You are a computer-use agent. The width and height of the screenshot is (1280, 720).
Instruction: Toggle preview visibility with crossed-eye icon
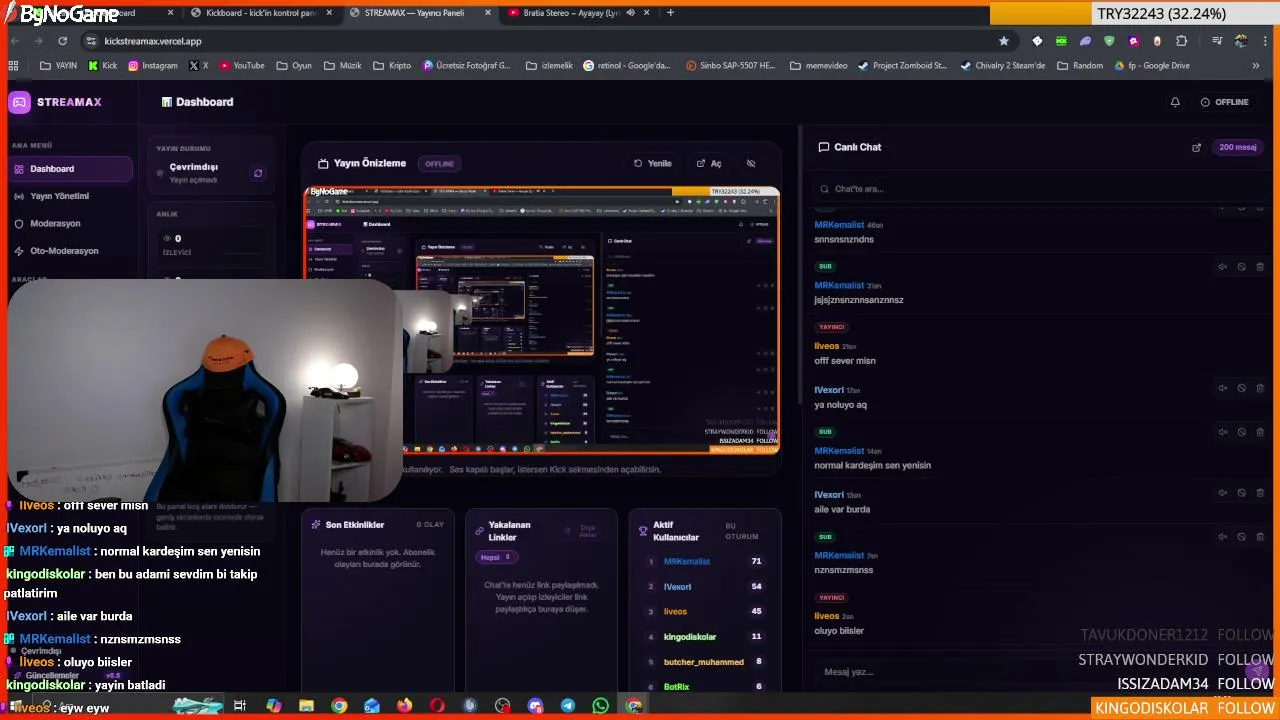pos(751,163)
